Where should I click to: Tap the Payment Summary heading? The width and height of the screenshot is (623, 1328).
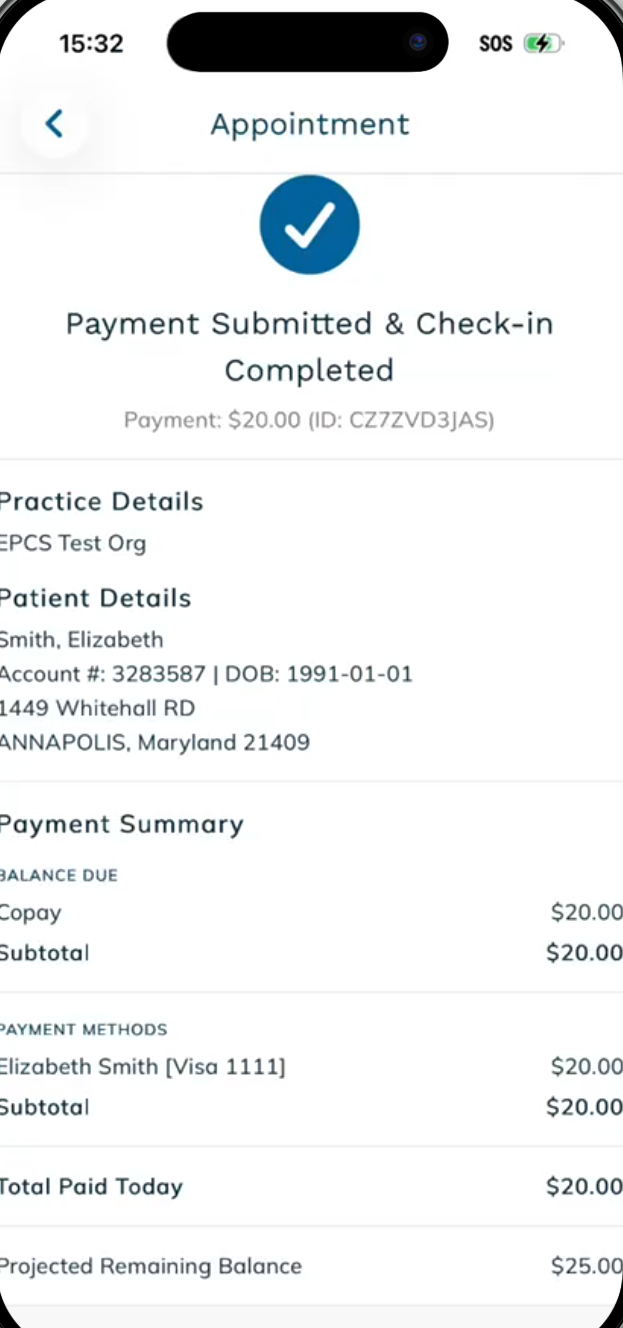tap(121, 825)
